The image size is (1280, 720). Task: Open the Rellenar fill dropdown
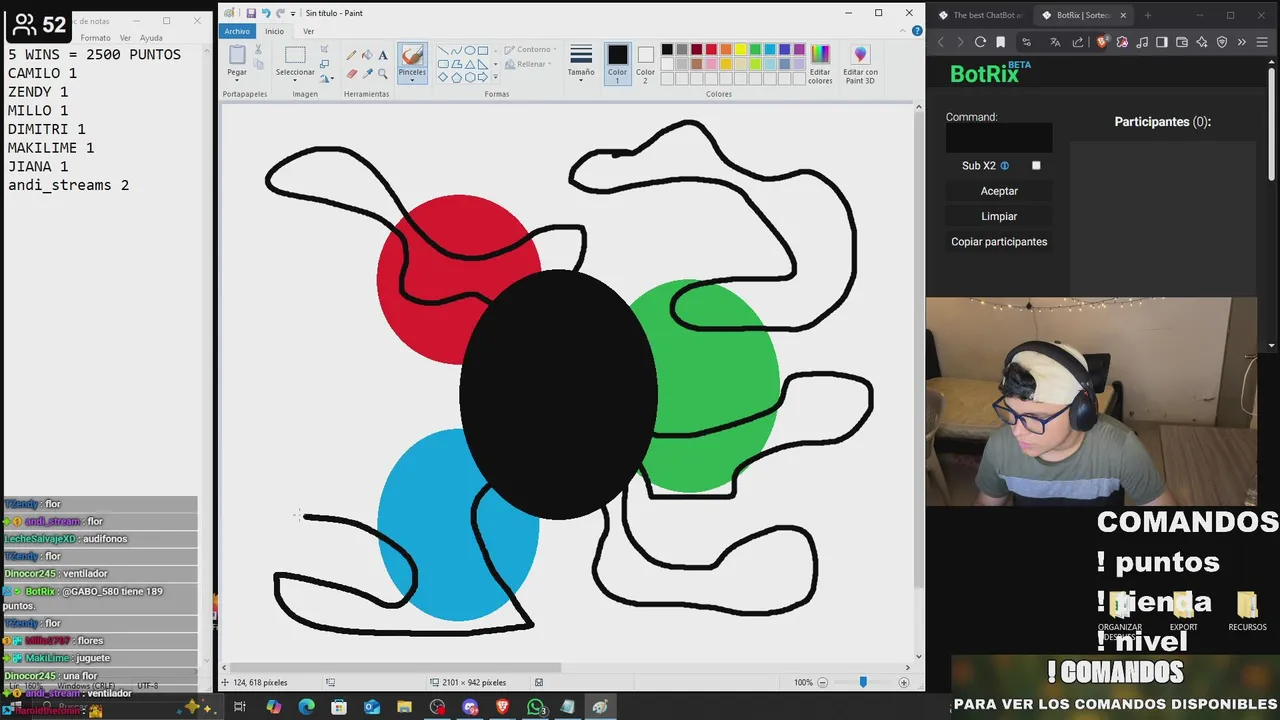(x=528, y=64)
